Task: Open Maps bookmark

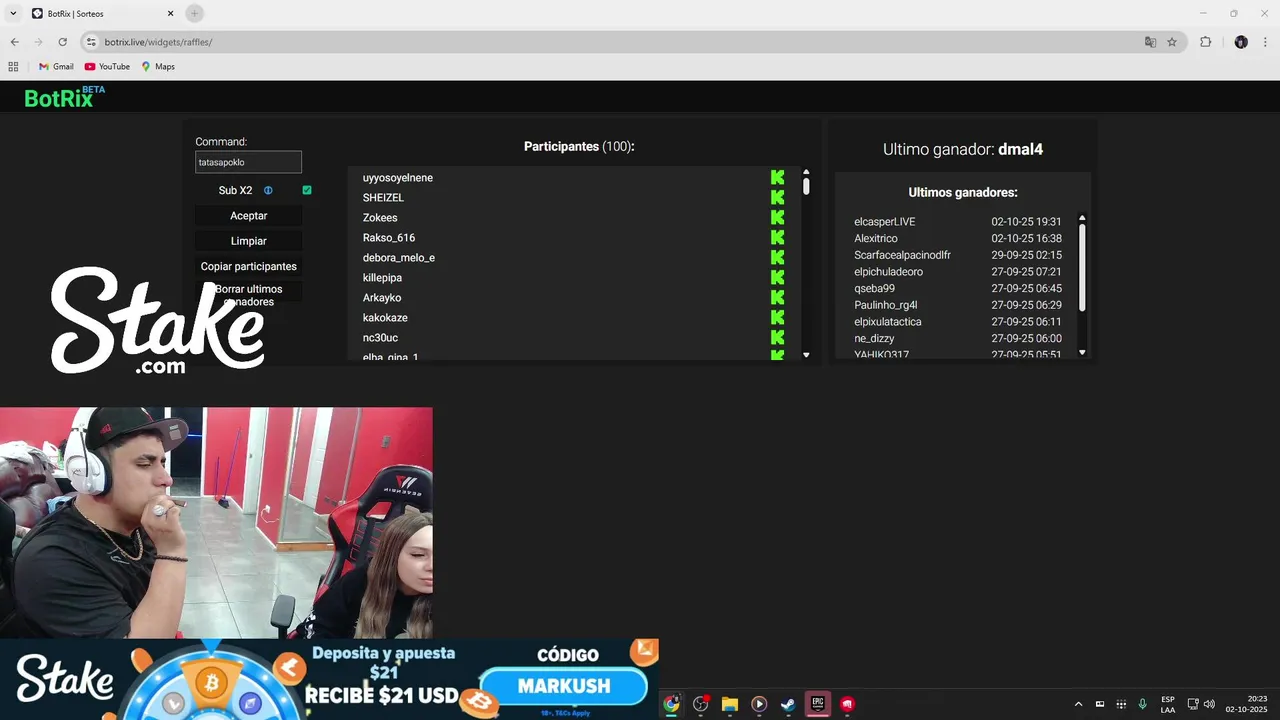Action: coord(158,67)
